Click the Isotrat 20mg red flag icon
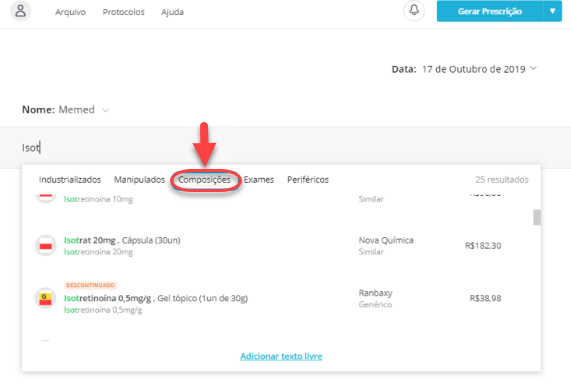The image size is (571, 391). 46,246
